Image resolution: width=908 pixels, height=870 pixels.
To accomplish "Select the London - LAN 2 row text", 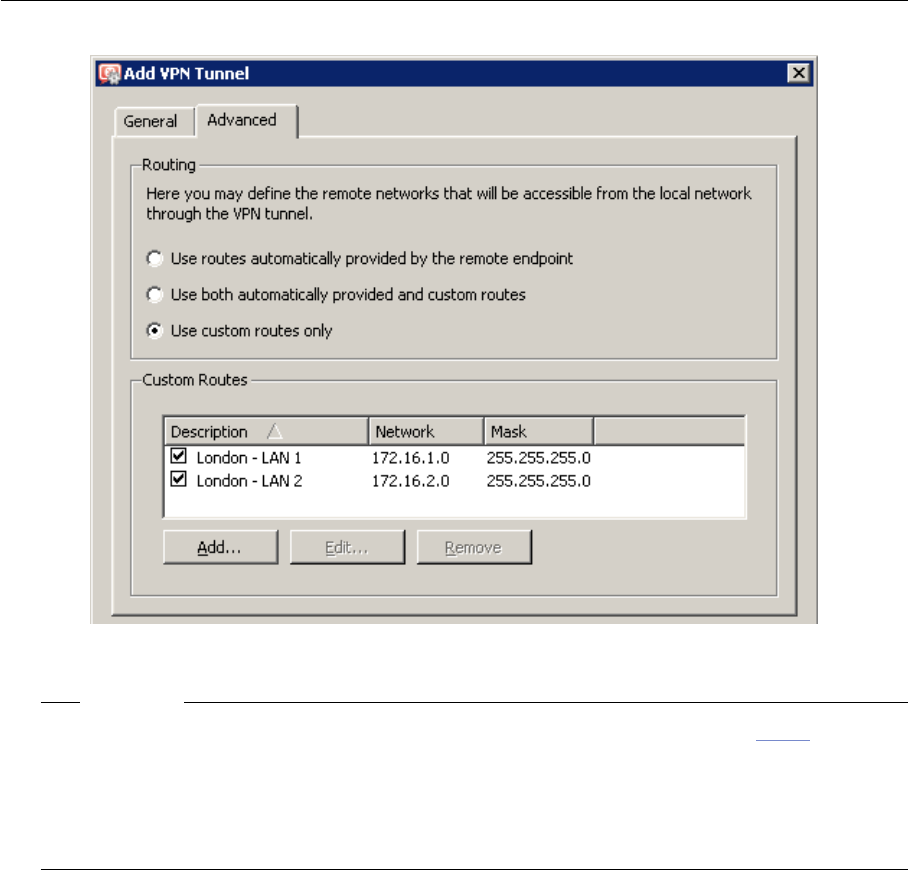I will (x=249, y=481).
